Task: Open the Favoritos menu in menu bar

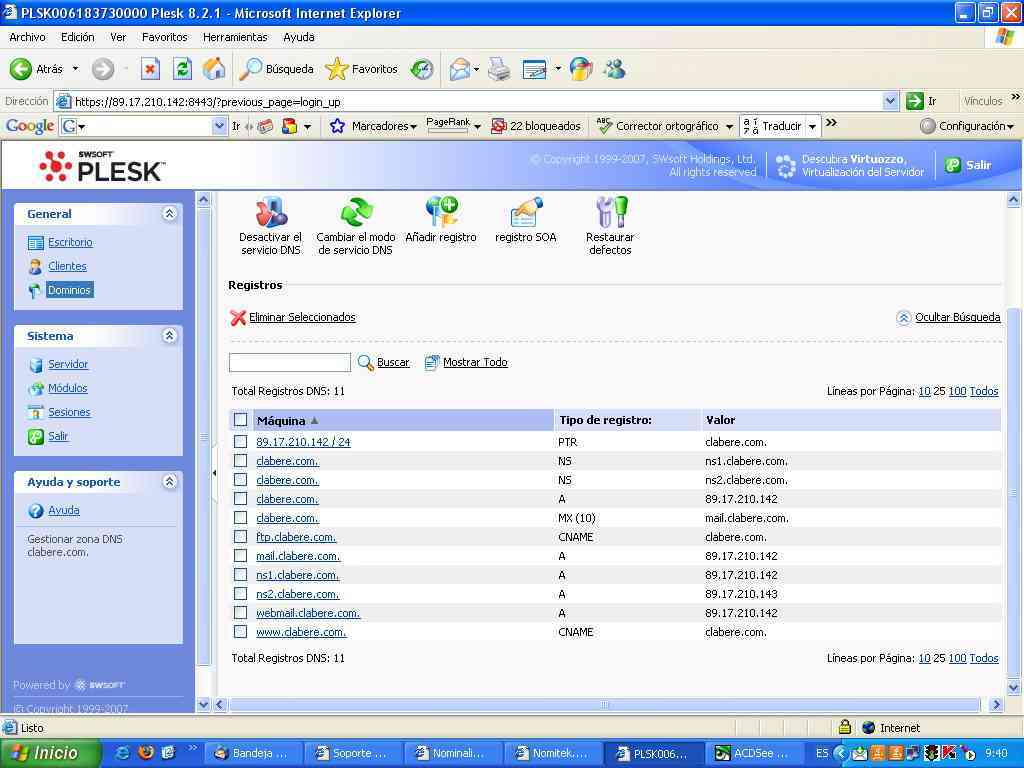Action: click(x=165, y=37)
